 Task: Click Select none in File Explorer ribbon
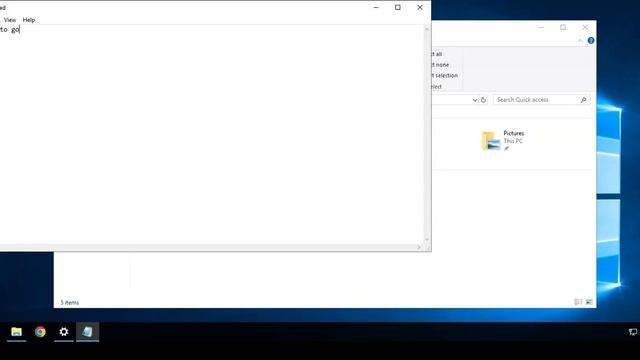(x=440, y=65)
